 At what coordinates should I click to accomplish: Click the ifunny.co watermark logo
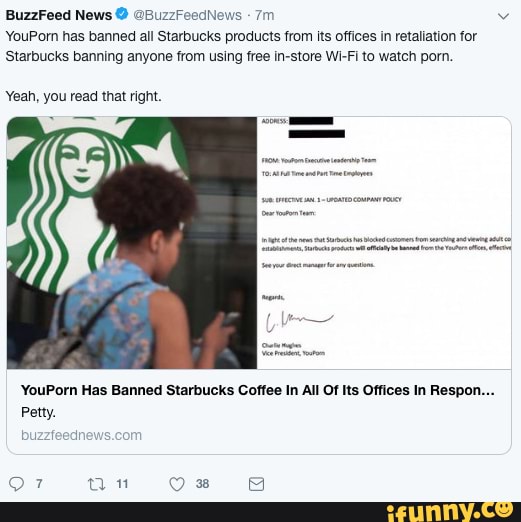pyautogui.click(x=449, y=512)
